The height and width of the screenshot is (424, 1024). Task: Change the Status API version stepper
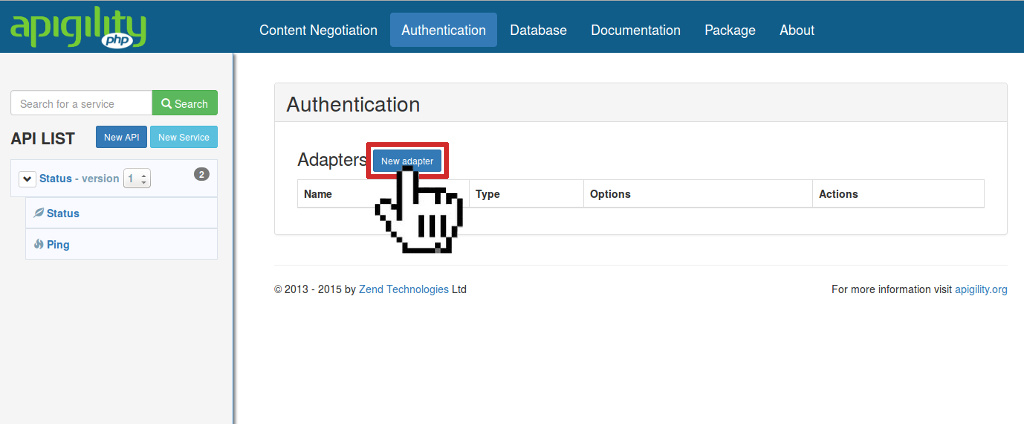(x=137, y=178)
